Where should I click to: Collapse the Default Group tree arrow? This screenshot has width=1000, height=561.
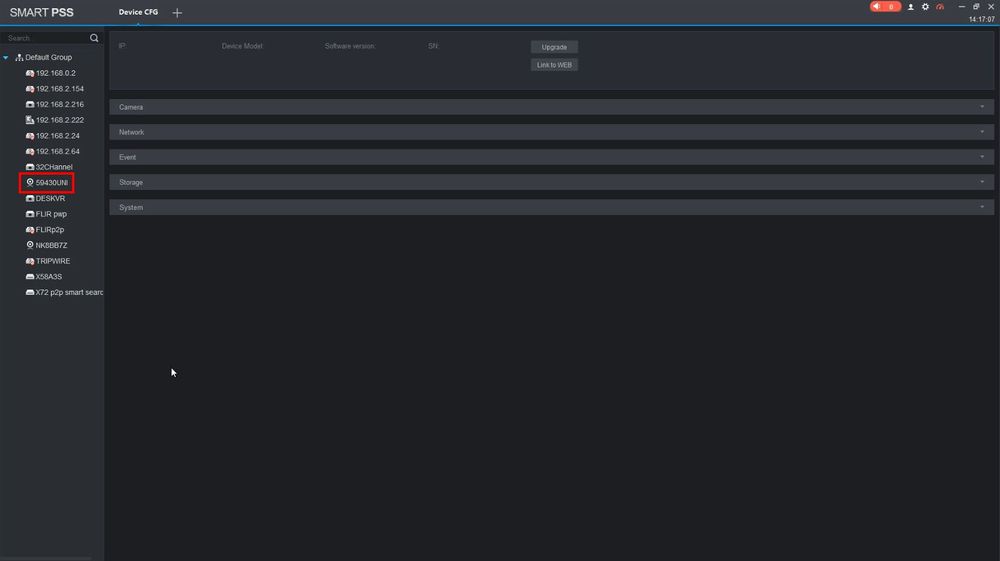(6, 57)
